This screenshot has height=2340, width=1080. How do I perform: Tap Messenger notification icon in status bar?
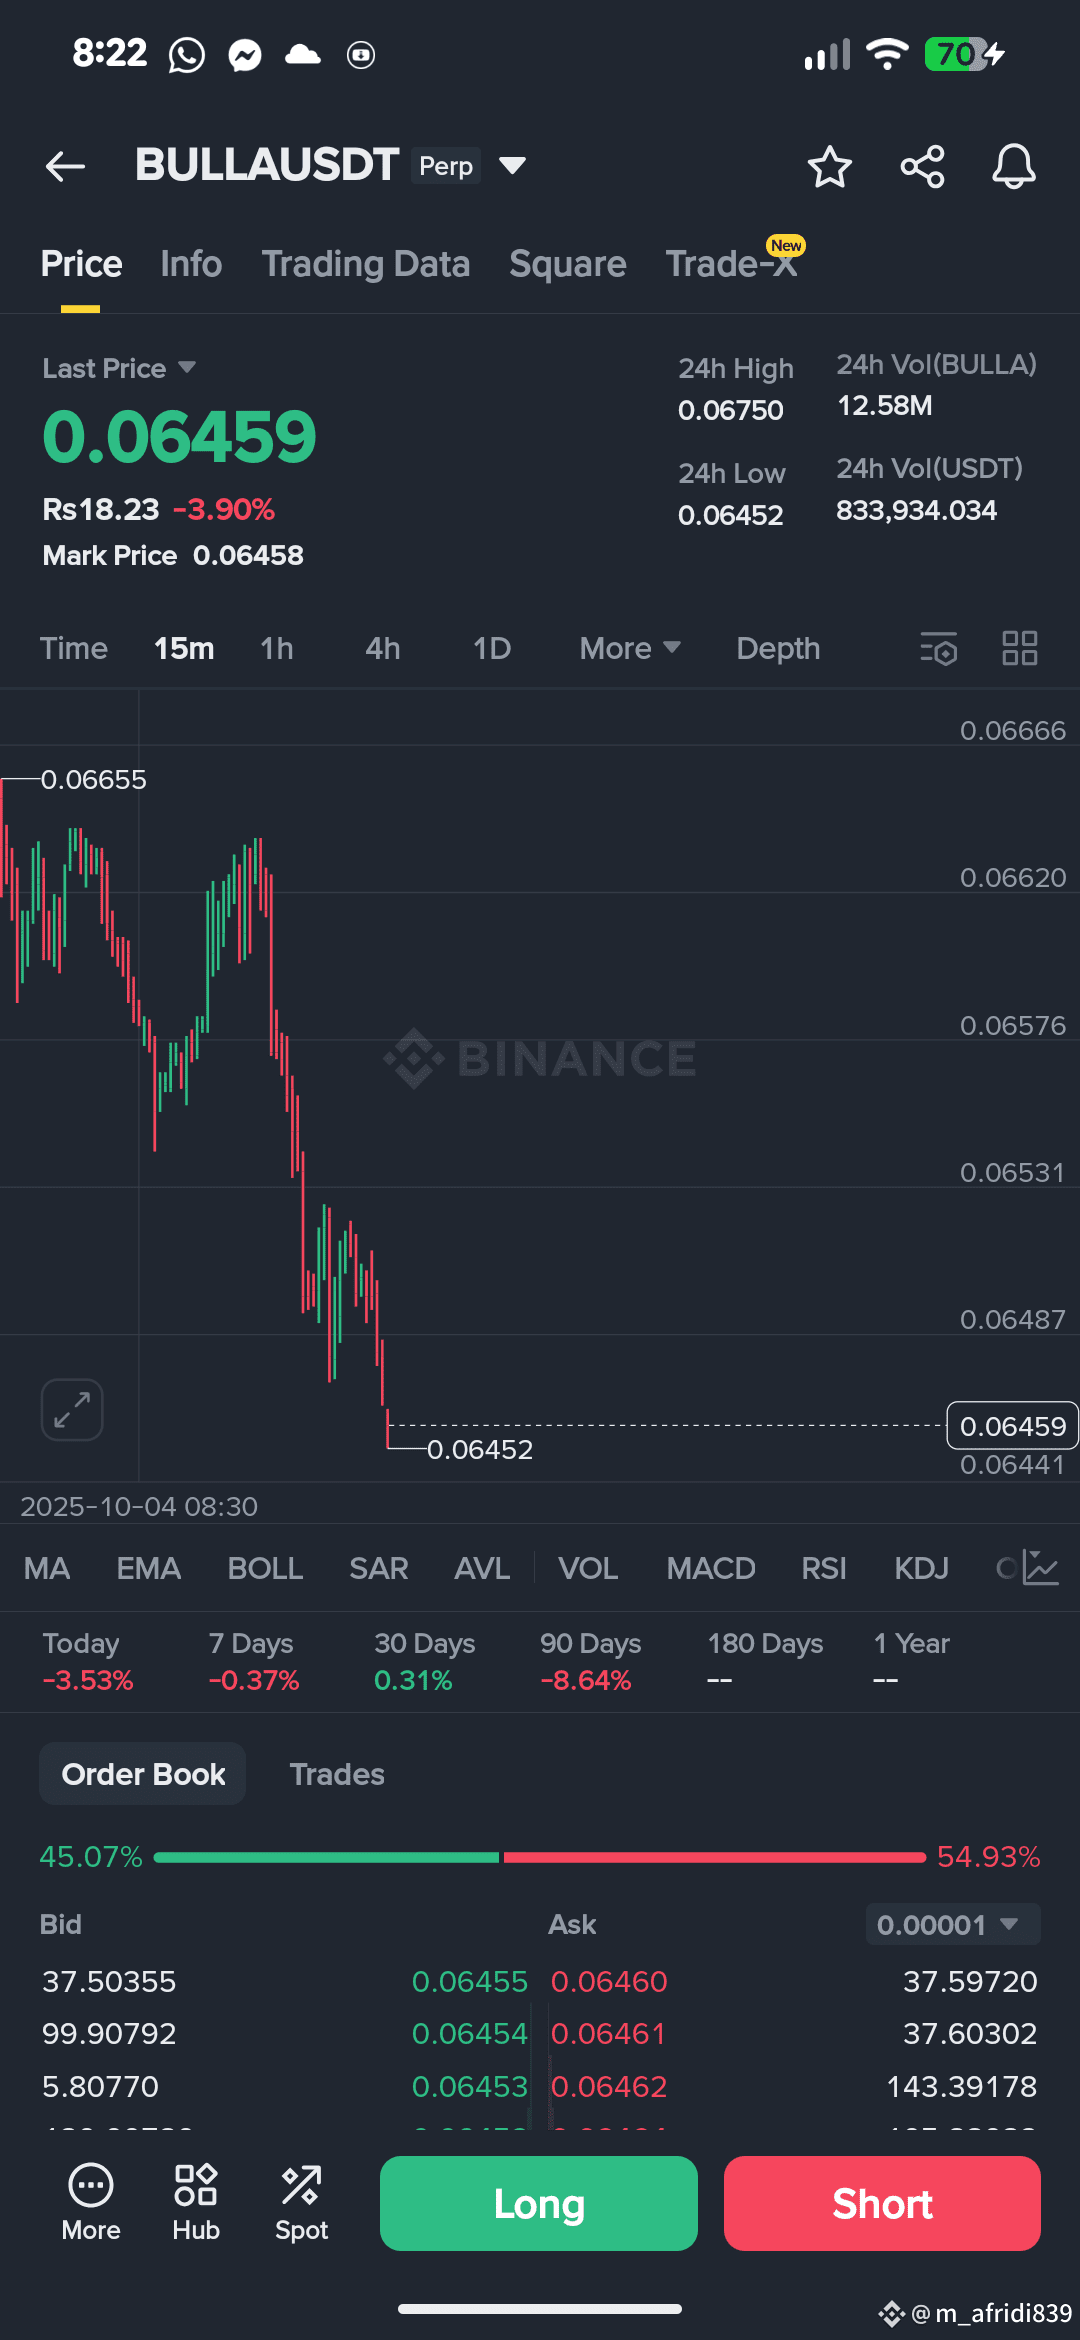pos(245,55)
